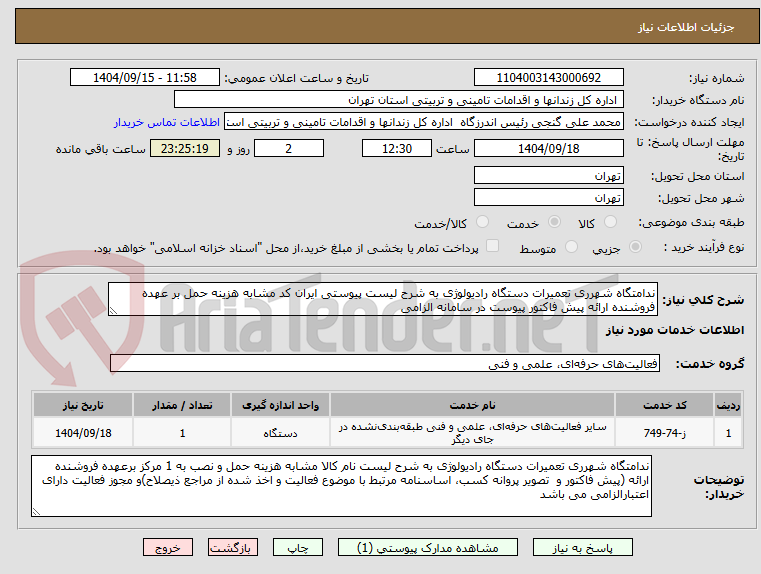Select the کالا/خدمت radio button

click(x=482, y=222)
